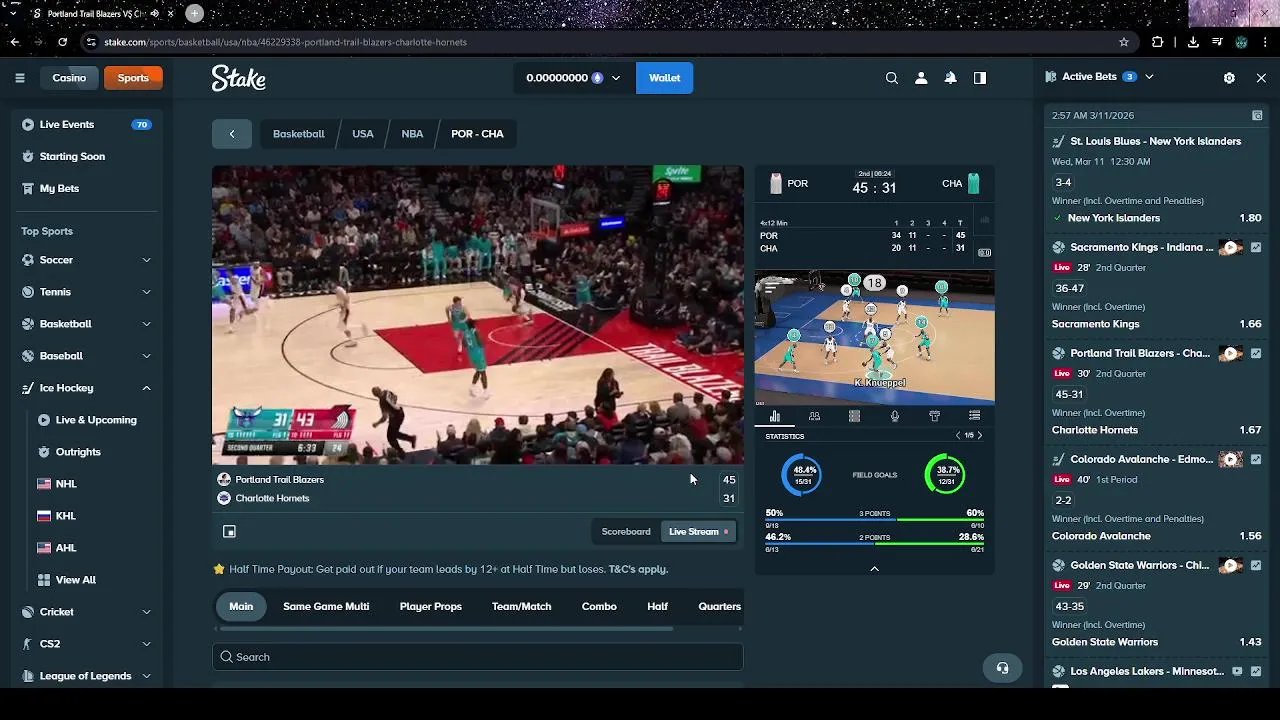Go to previous statistics page arrow
This screenshot has width=1280, height=720.
[x=957, y=436]
